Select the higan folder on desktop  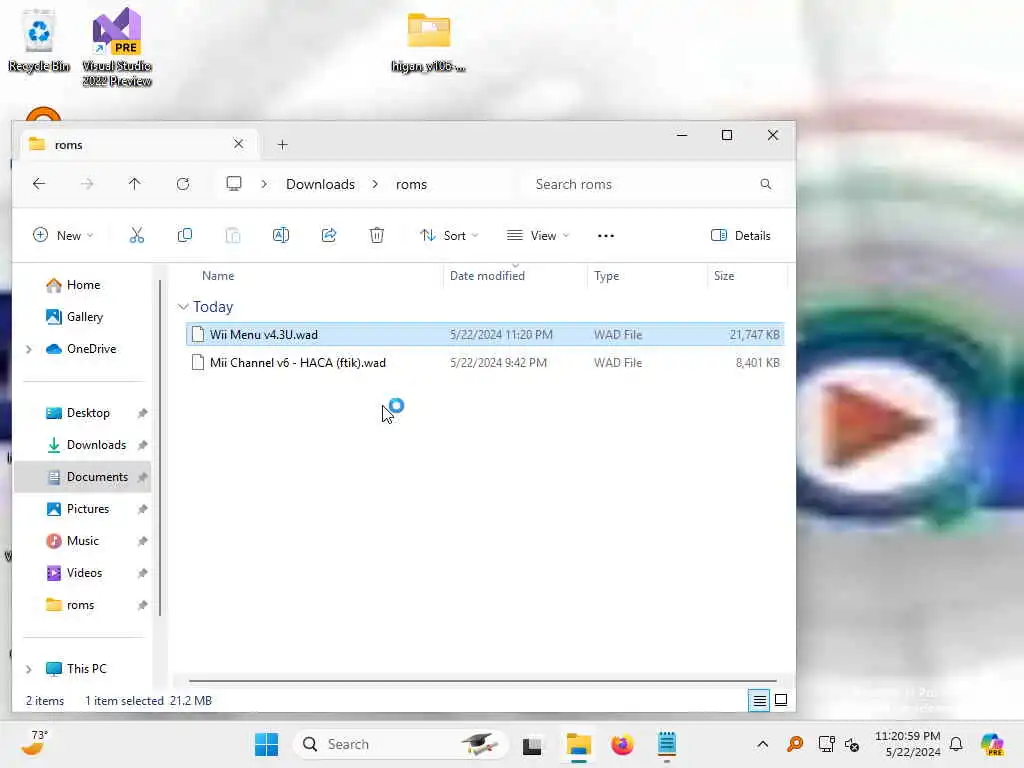click(x=428, y=43)
